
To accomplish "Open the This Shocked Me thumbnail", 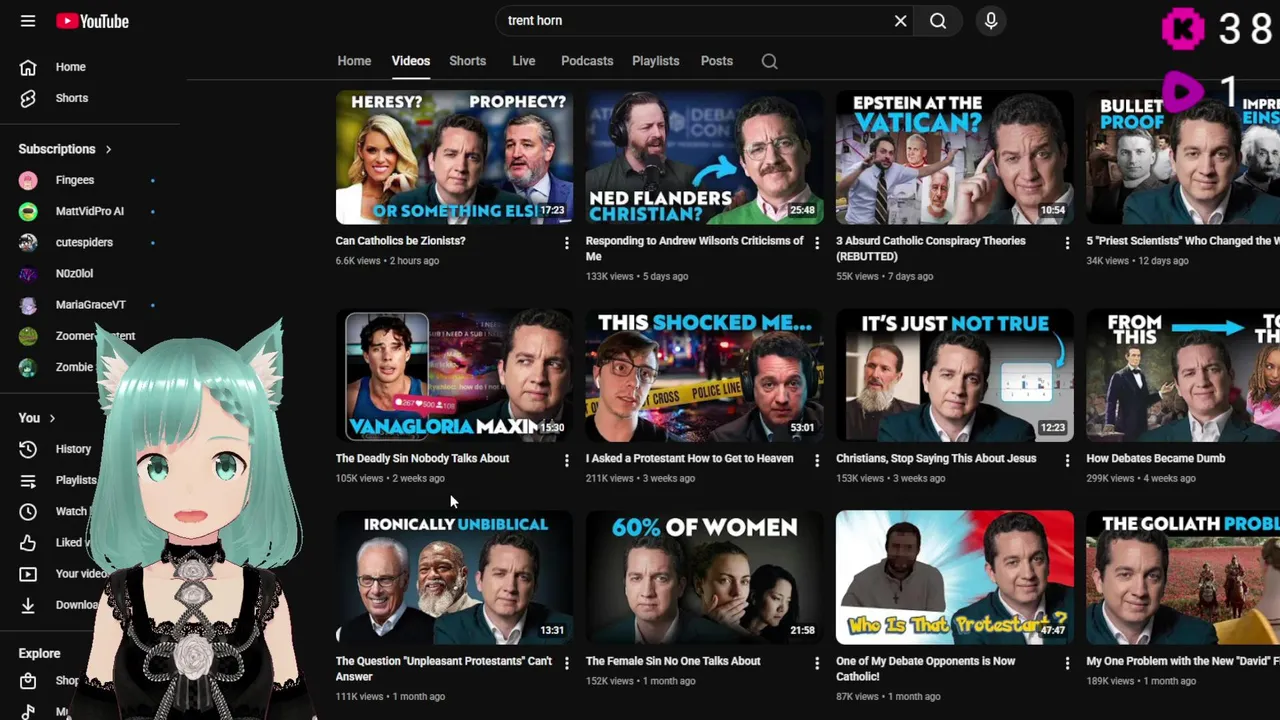I will [x=705, y=375].
